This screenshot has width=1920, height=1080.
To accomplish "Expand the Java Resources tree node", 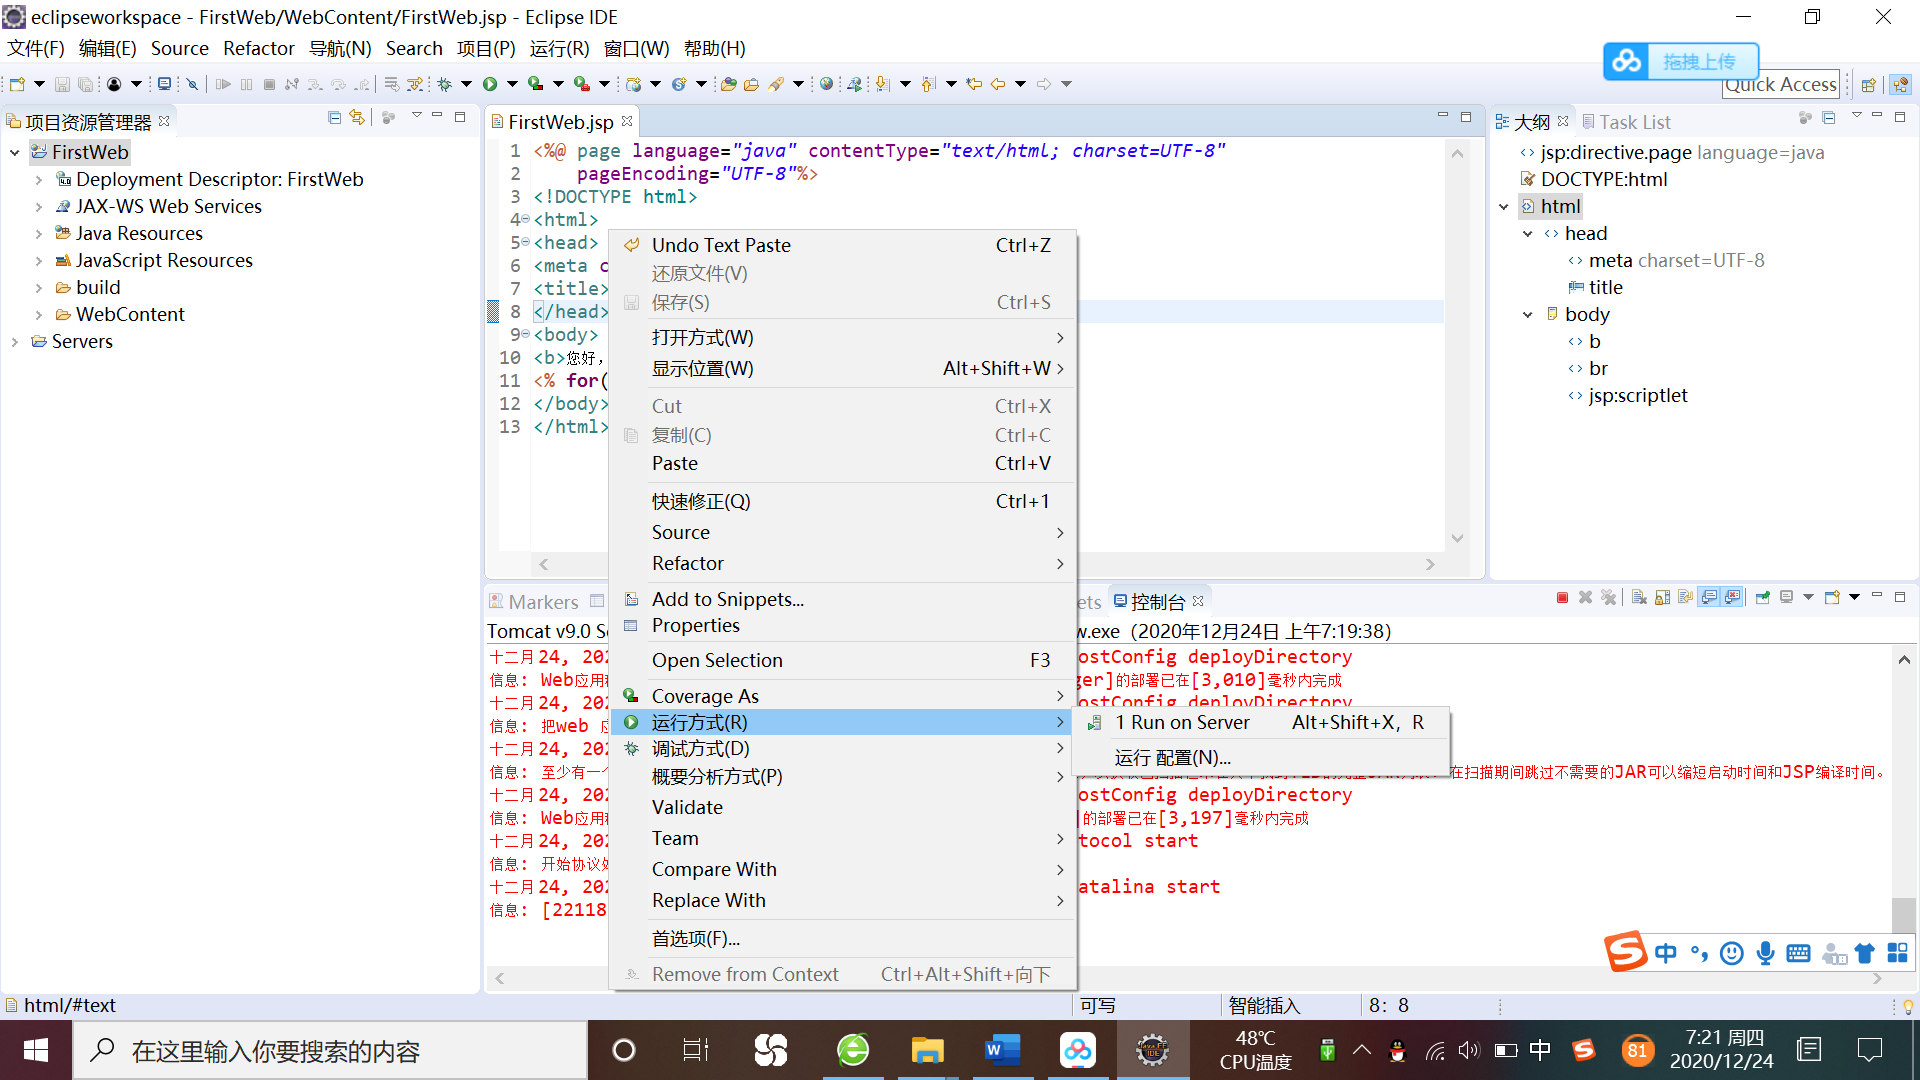I will [x=40, y=233].
